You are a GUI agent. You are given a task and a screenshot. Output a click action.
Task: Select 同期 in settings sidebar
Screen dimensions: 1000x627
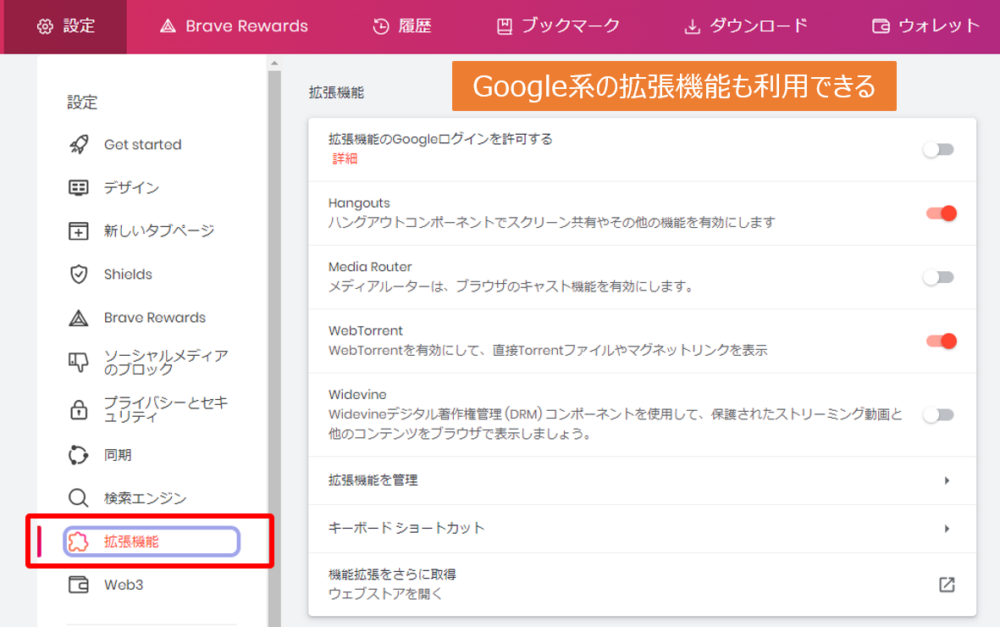tap(117, 455)
